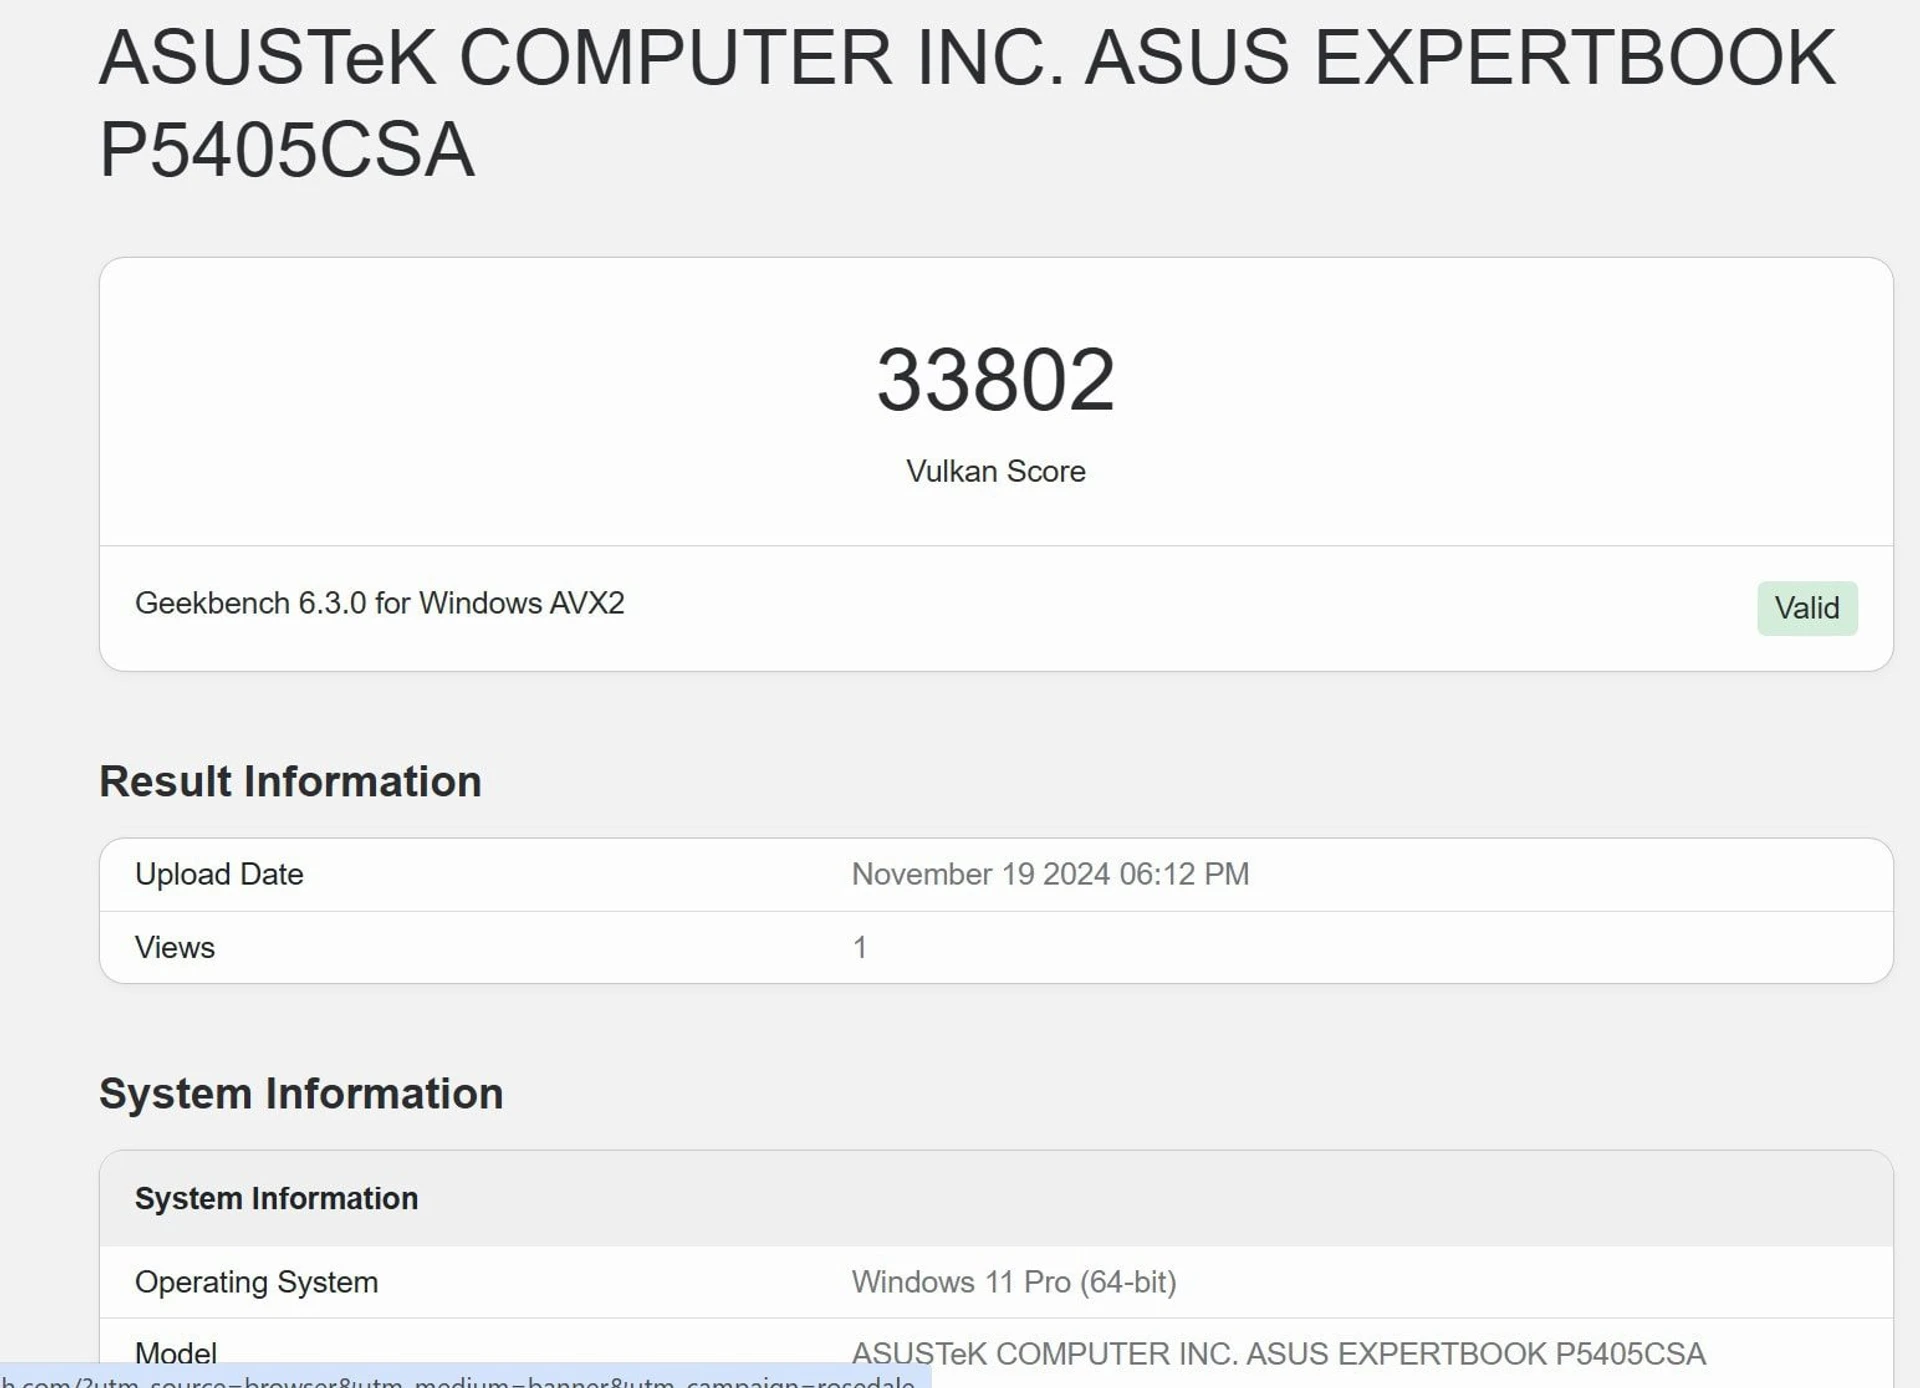The width and height of the screenshot is (1920, 1388).
Task: Click the Result Information heading
Action: [x=290, y=781]
